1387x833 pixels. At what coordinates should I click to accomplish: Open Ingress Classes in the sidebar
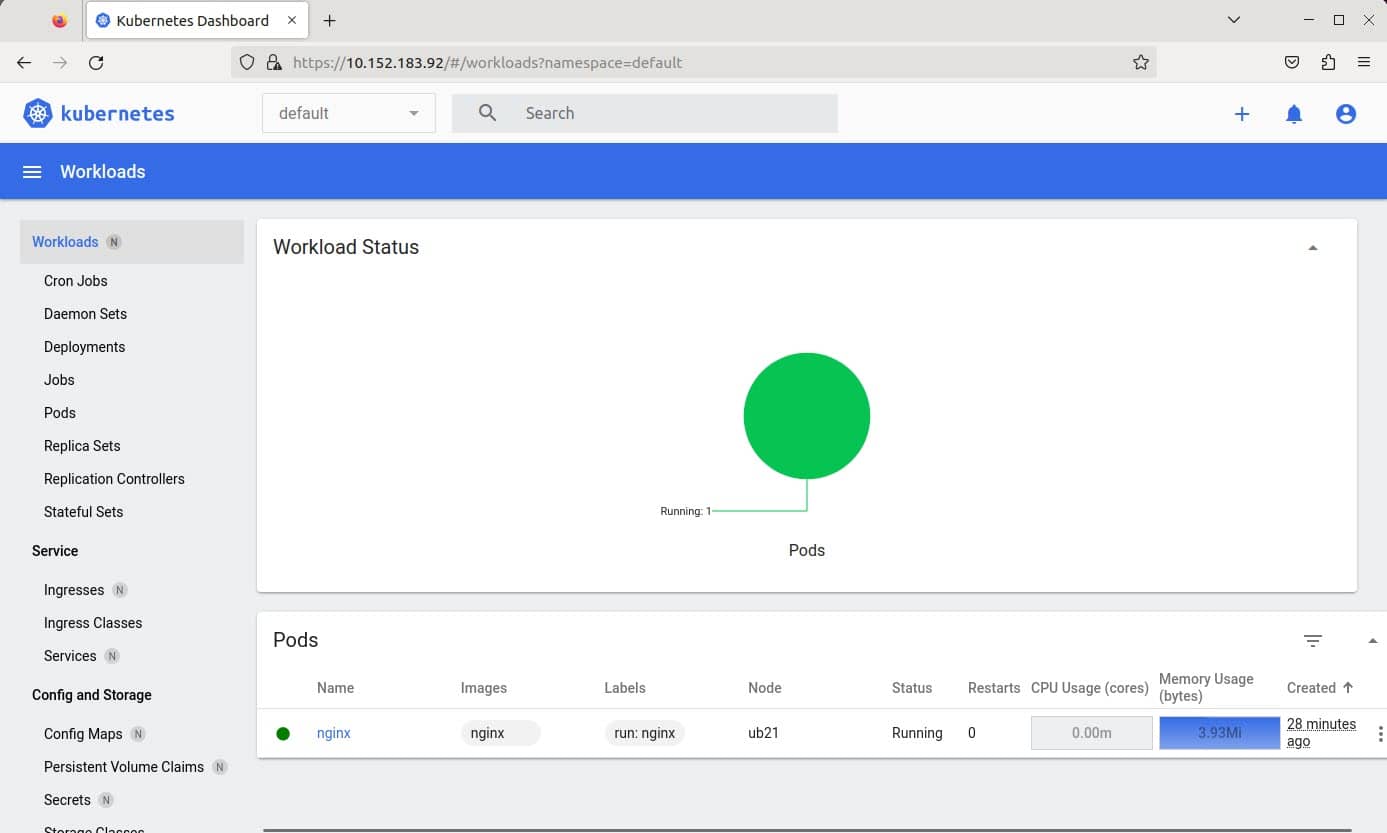(93, 623)
